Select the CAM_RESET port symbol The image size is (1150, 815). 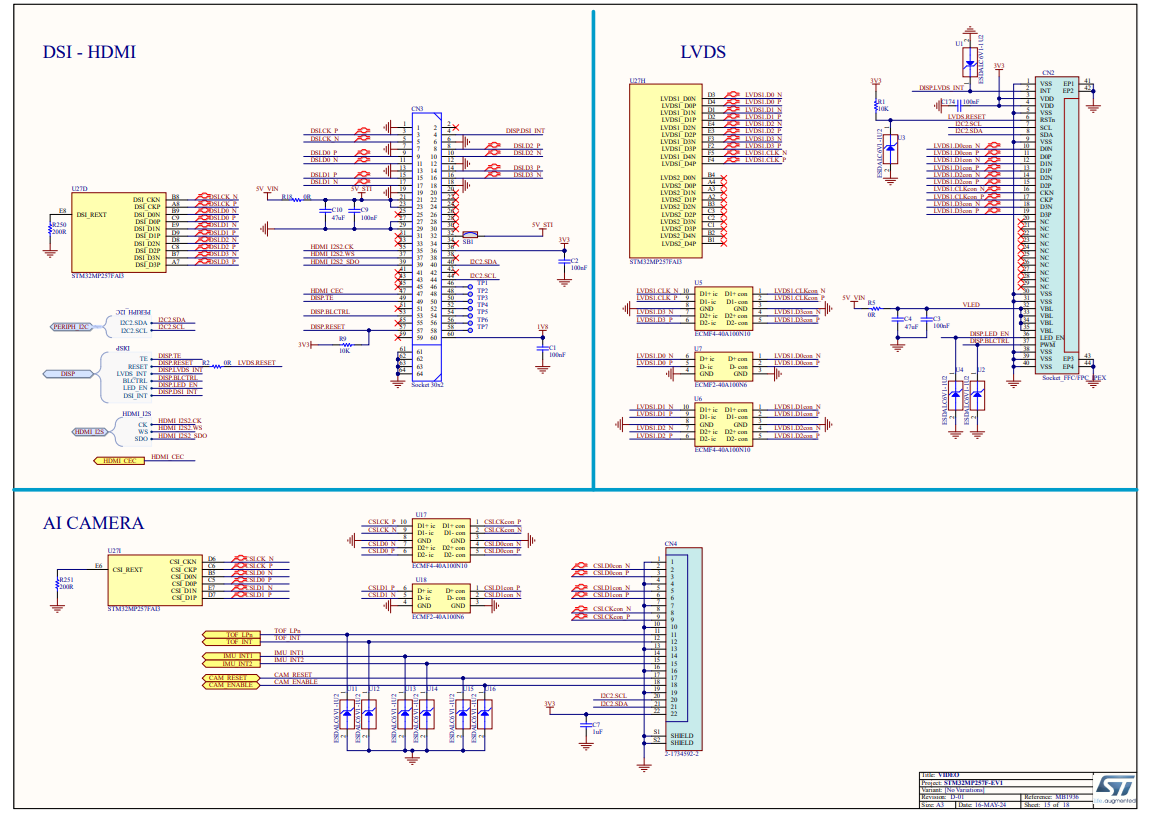tap(231, 678)
